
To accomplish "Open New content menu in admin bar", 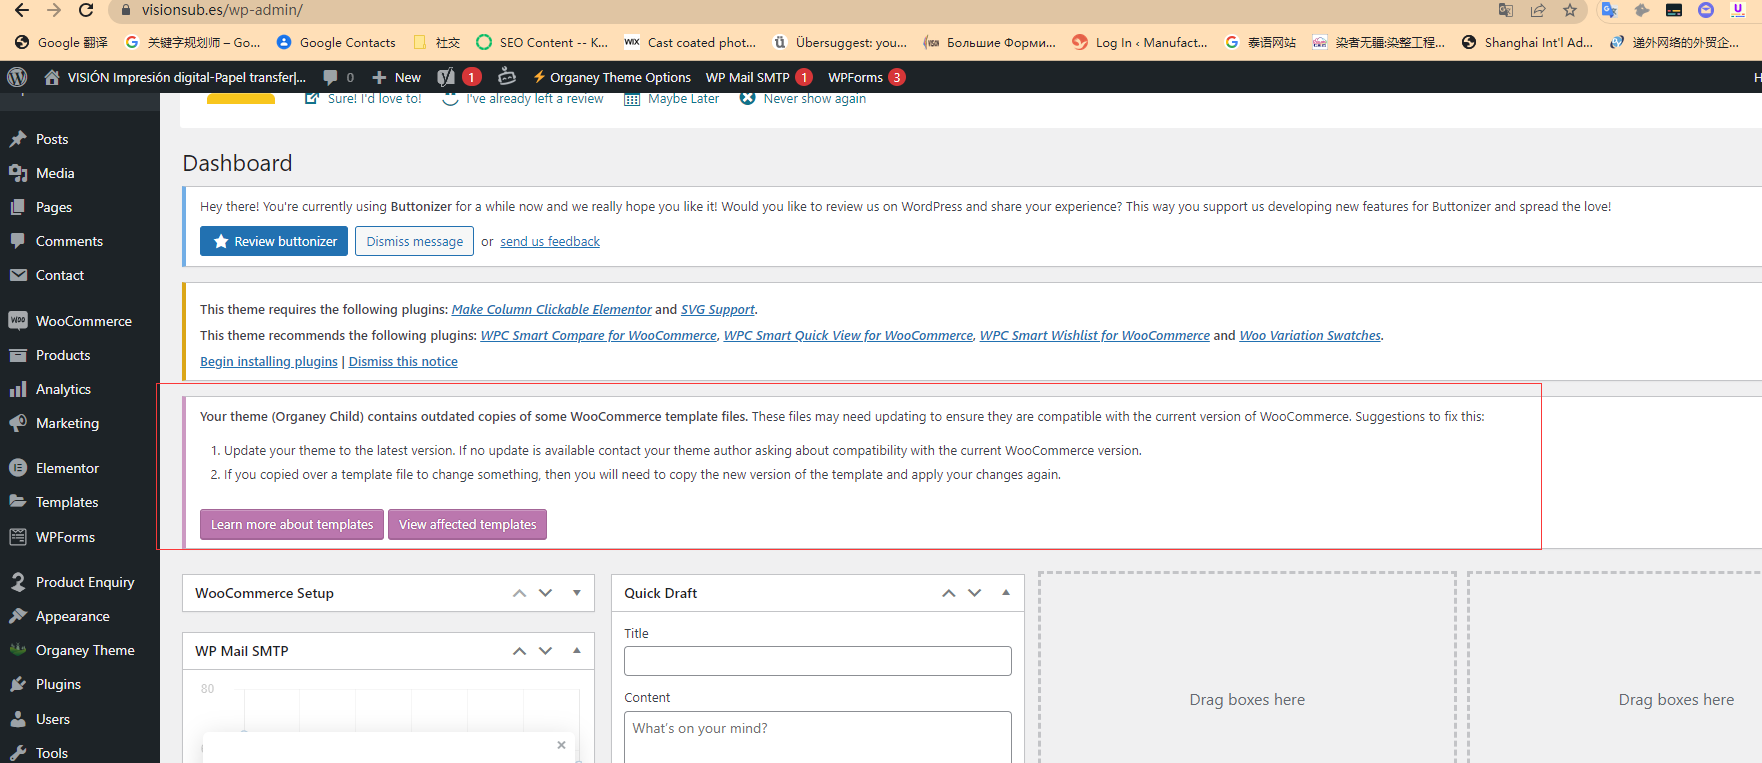I will (397, 77).
